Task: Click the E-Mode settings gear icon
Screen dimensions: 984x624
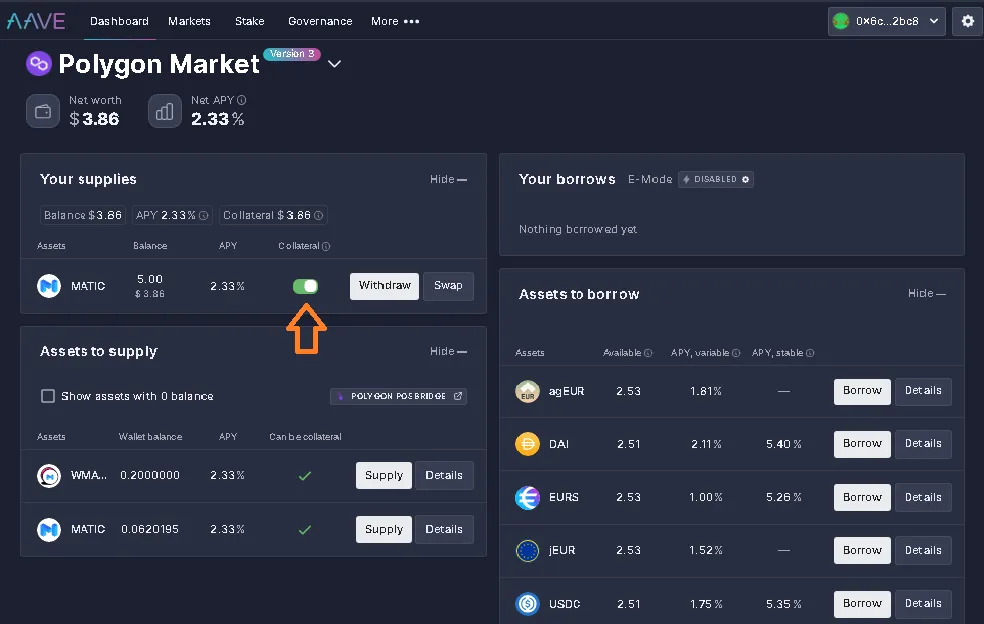Action: pyautogui.click(x=746, y=180)
